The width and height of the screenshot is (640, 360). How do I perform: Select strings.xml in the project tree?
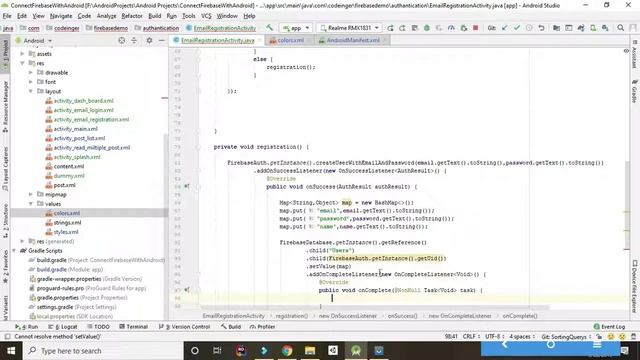(x=67, y=222)
